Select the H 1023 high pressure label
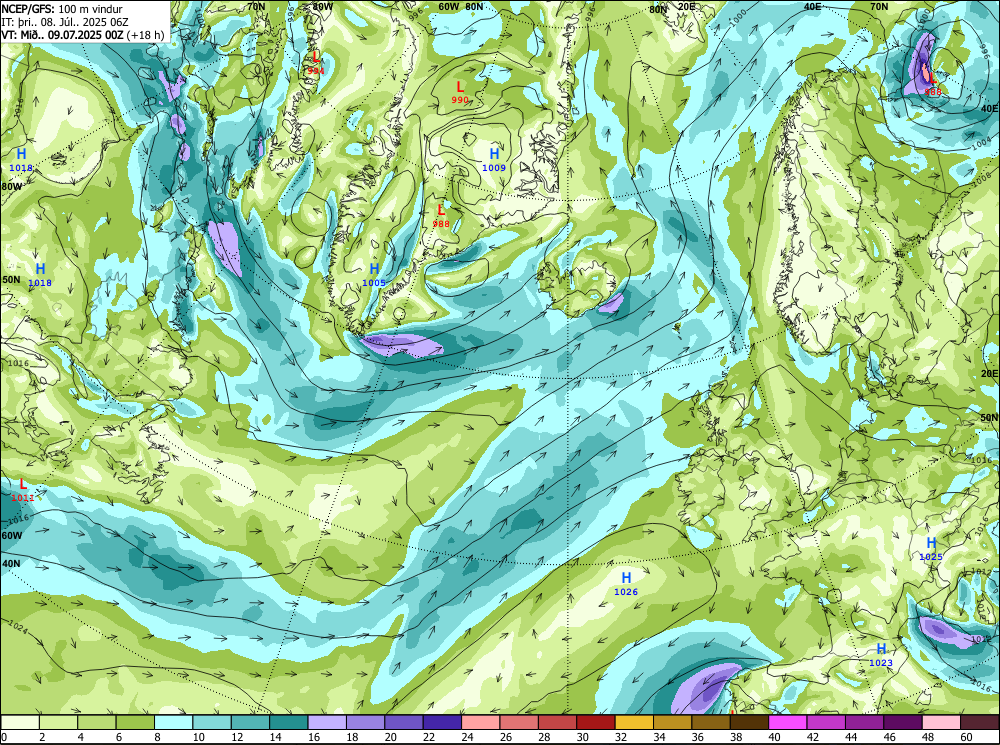 (x=881, y=655)
